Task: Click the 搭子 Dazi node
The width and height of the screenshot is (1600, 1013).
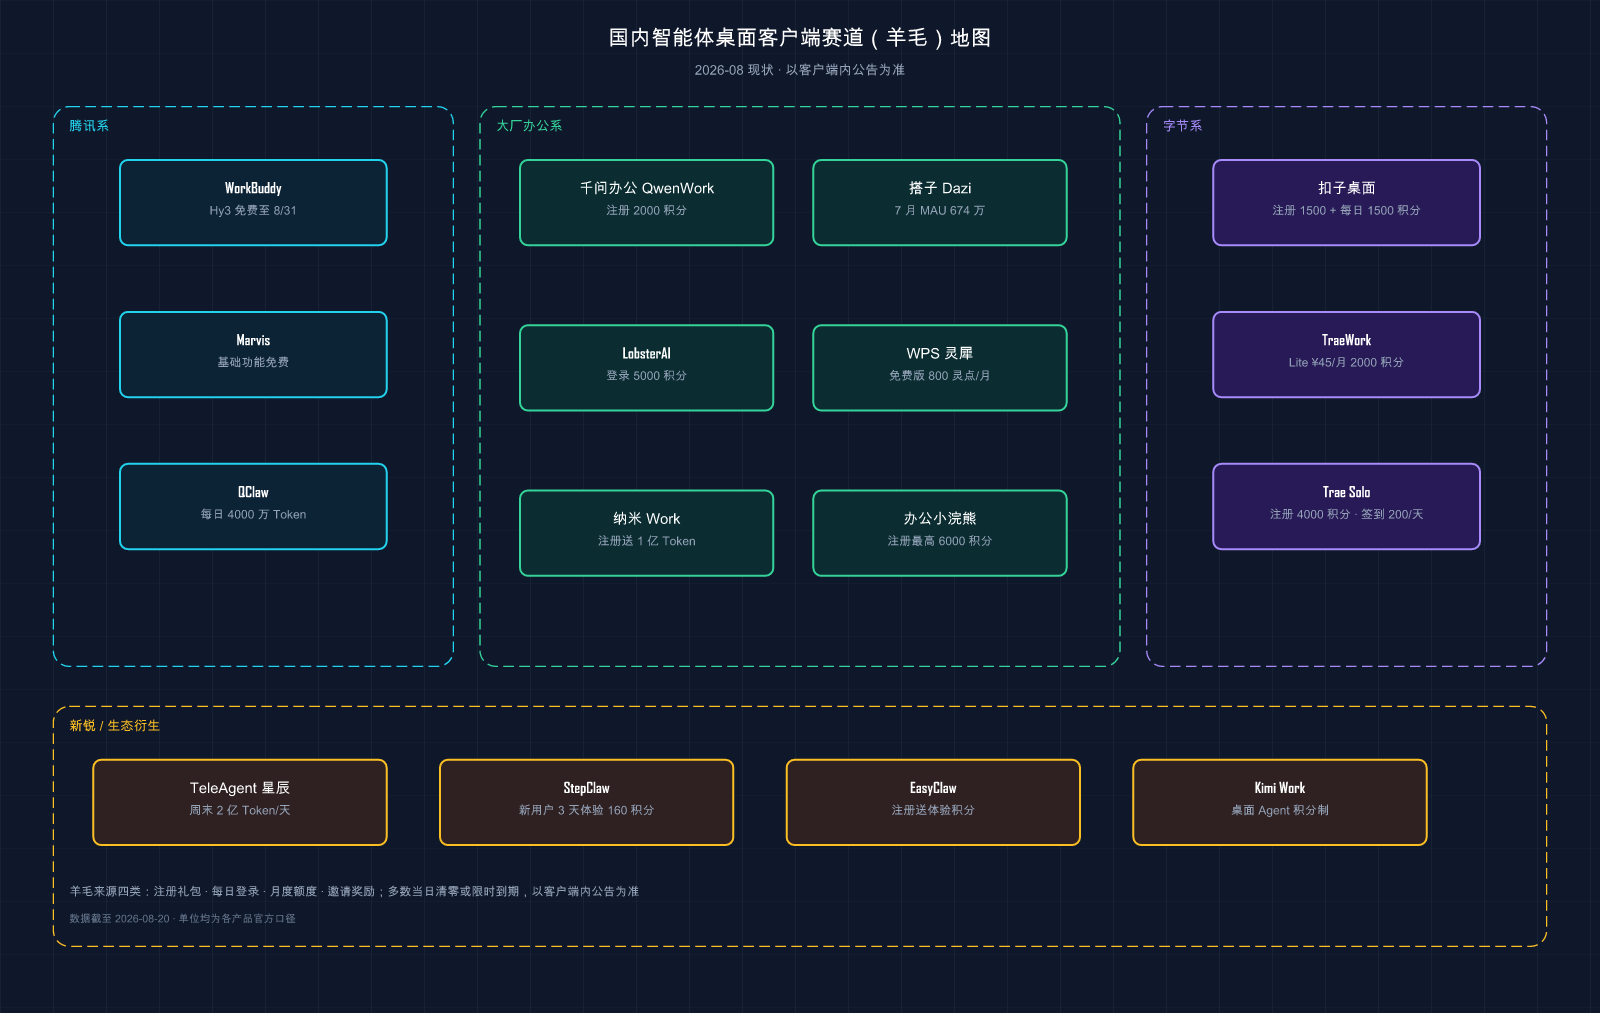Action: point(940,202)
